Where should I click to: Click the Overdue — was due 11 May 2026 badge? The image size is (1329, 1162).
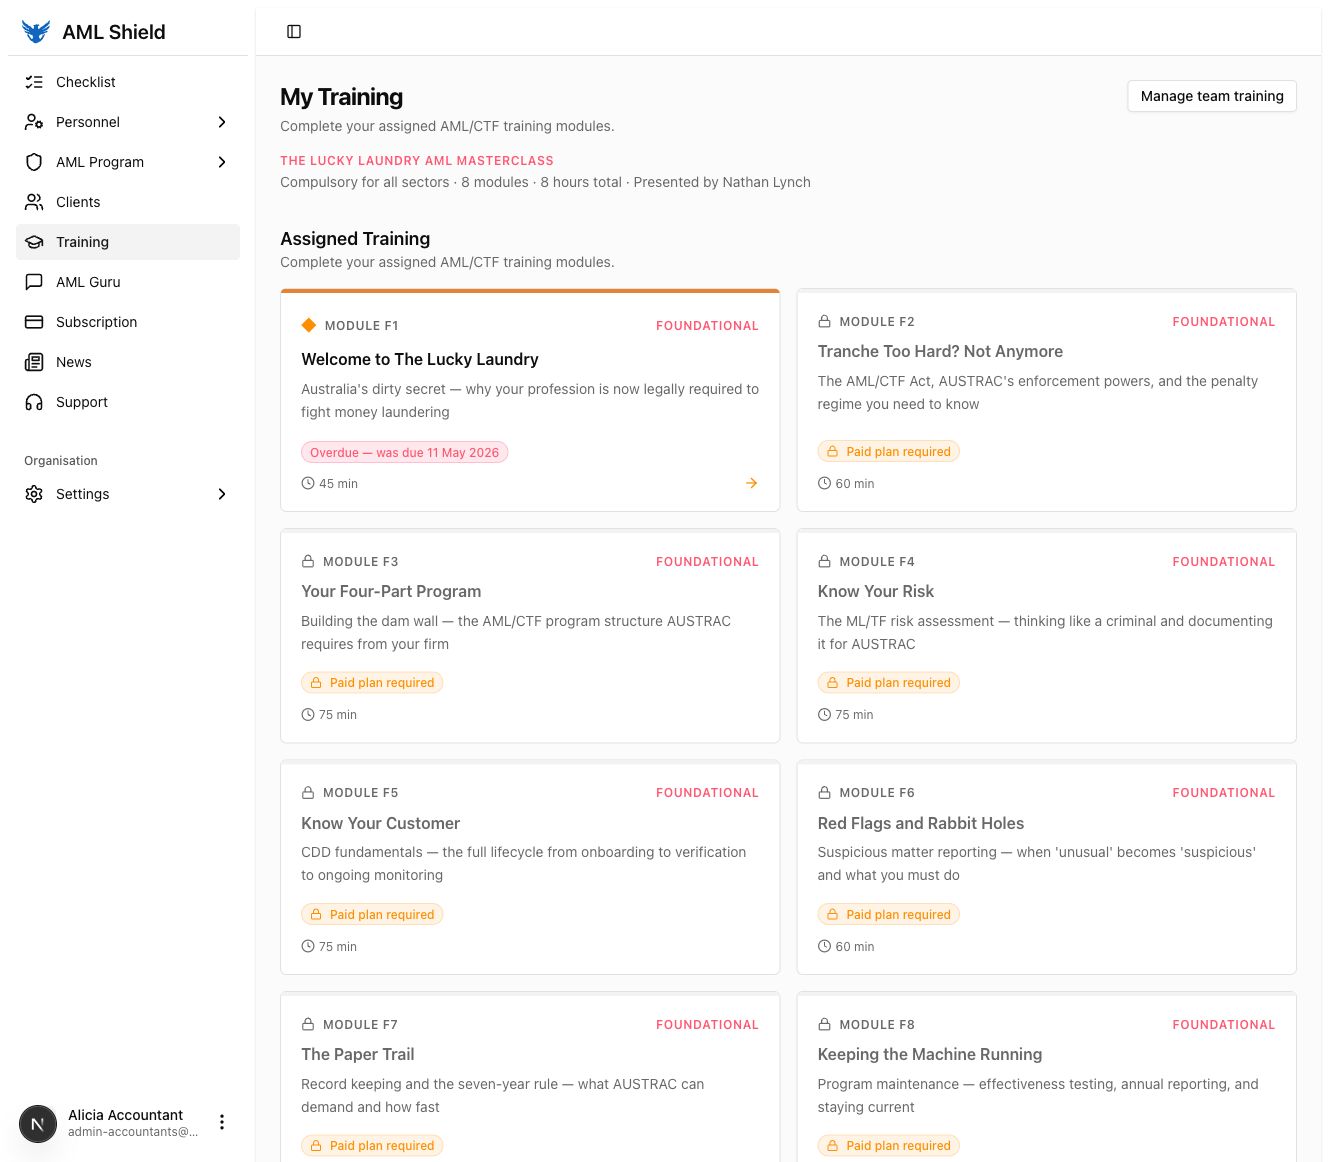tap(405, 452)
